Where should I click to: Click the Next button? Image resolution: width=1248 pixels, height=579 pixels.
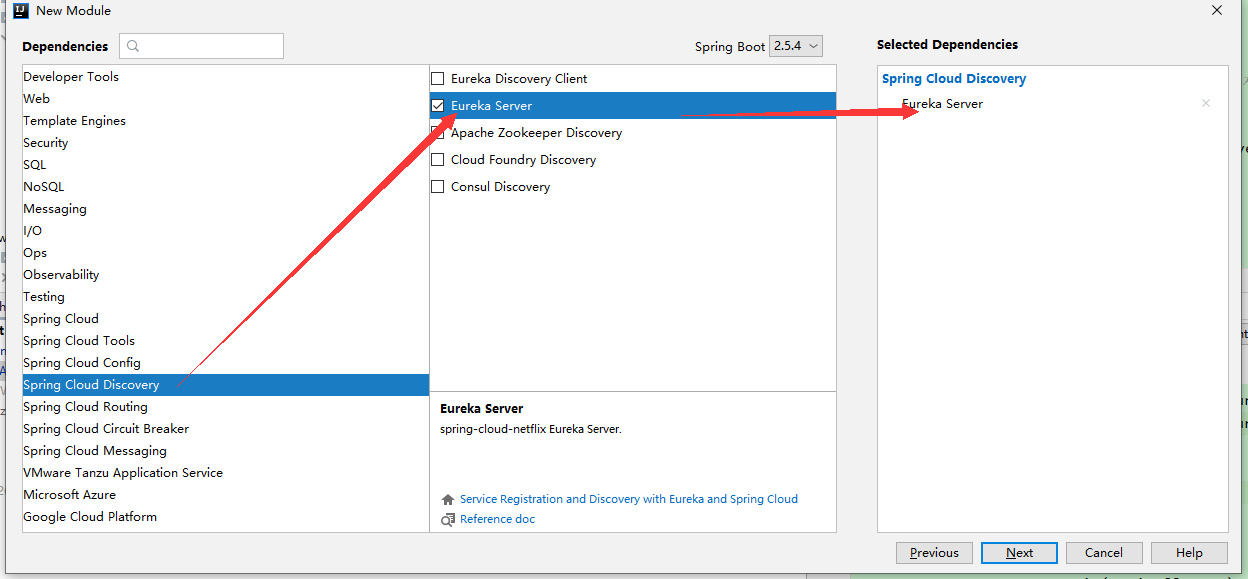tap(1019, 553)
